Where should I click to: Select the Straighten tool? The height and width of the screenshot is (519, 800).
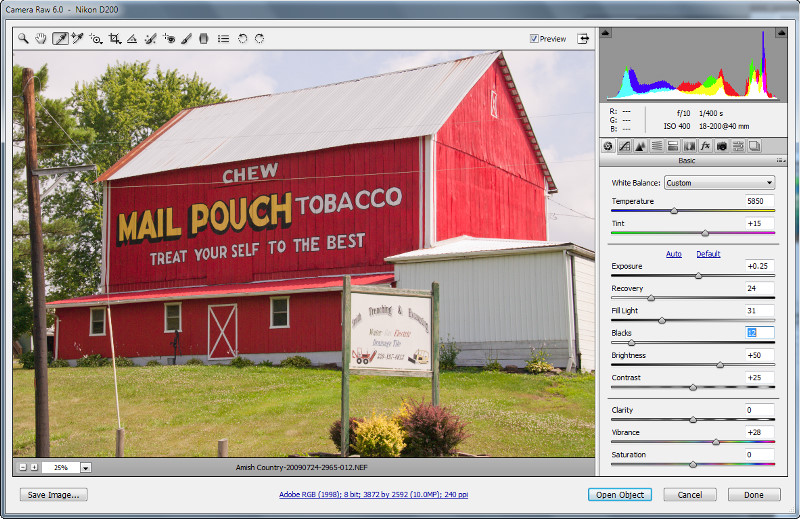pos(132,38)
